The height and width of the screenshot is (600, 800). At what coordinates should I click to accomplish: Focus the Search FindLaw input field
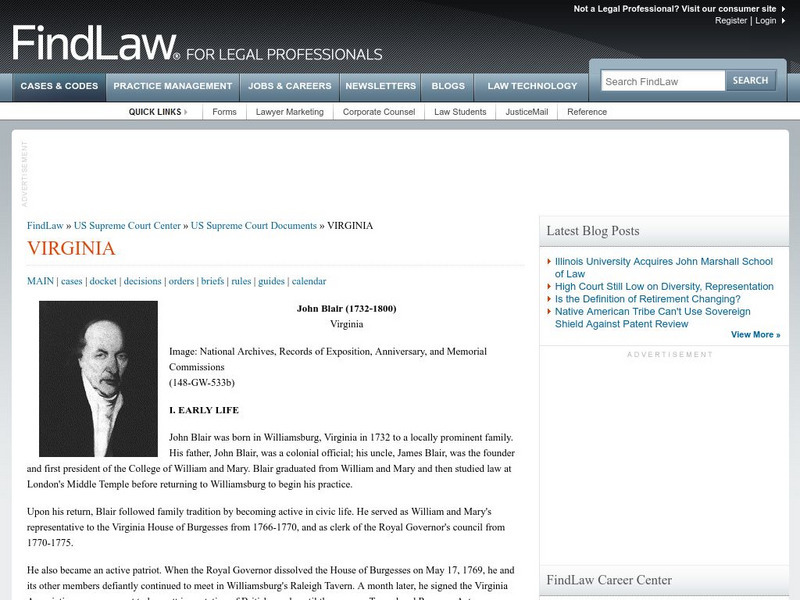point(663,81)
